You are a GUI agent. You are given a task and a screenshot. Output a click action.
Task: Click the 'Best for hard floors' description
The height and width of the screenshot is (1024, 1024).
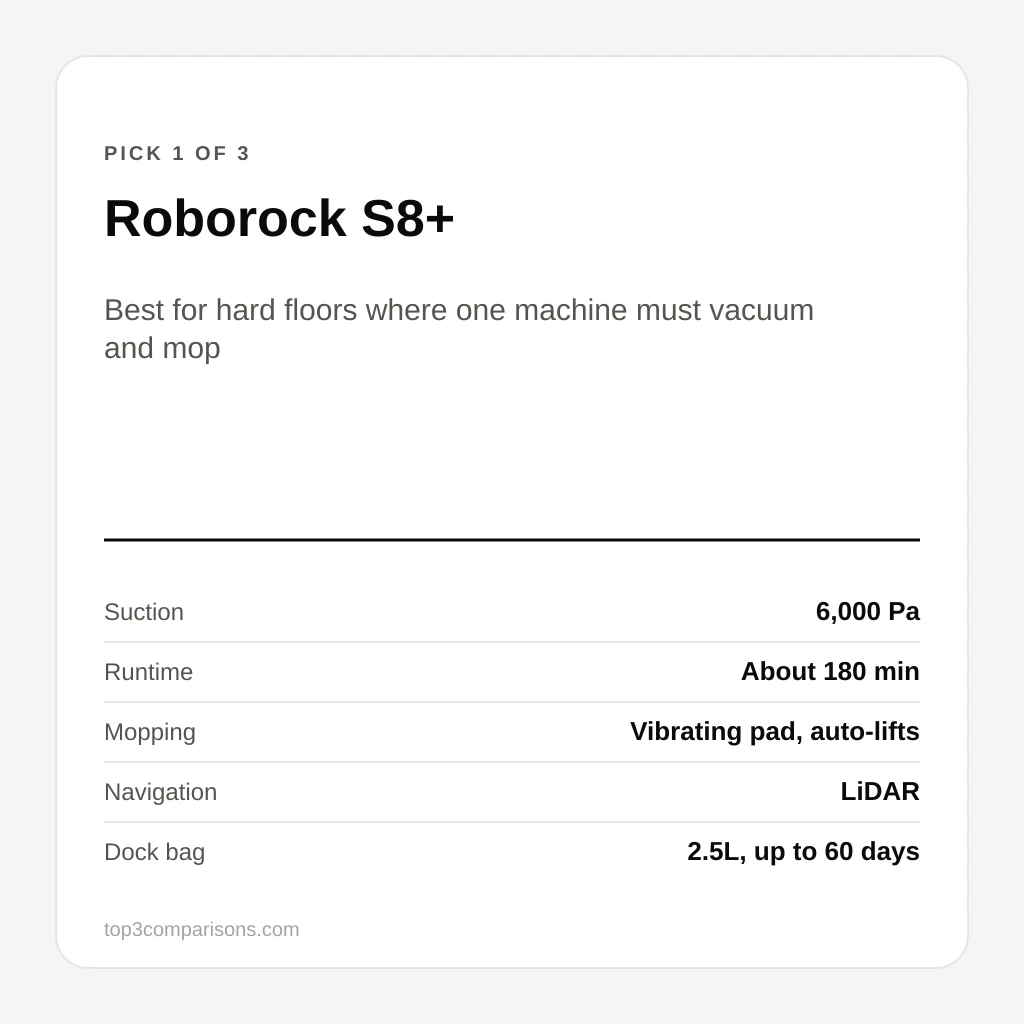[x=459, y=328]
